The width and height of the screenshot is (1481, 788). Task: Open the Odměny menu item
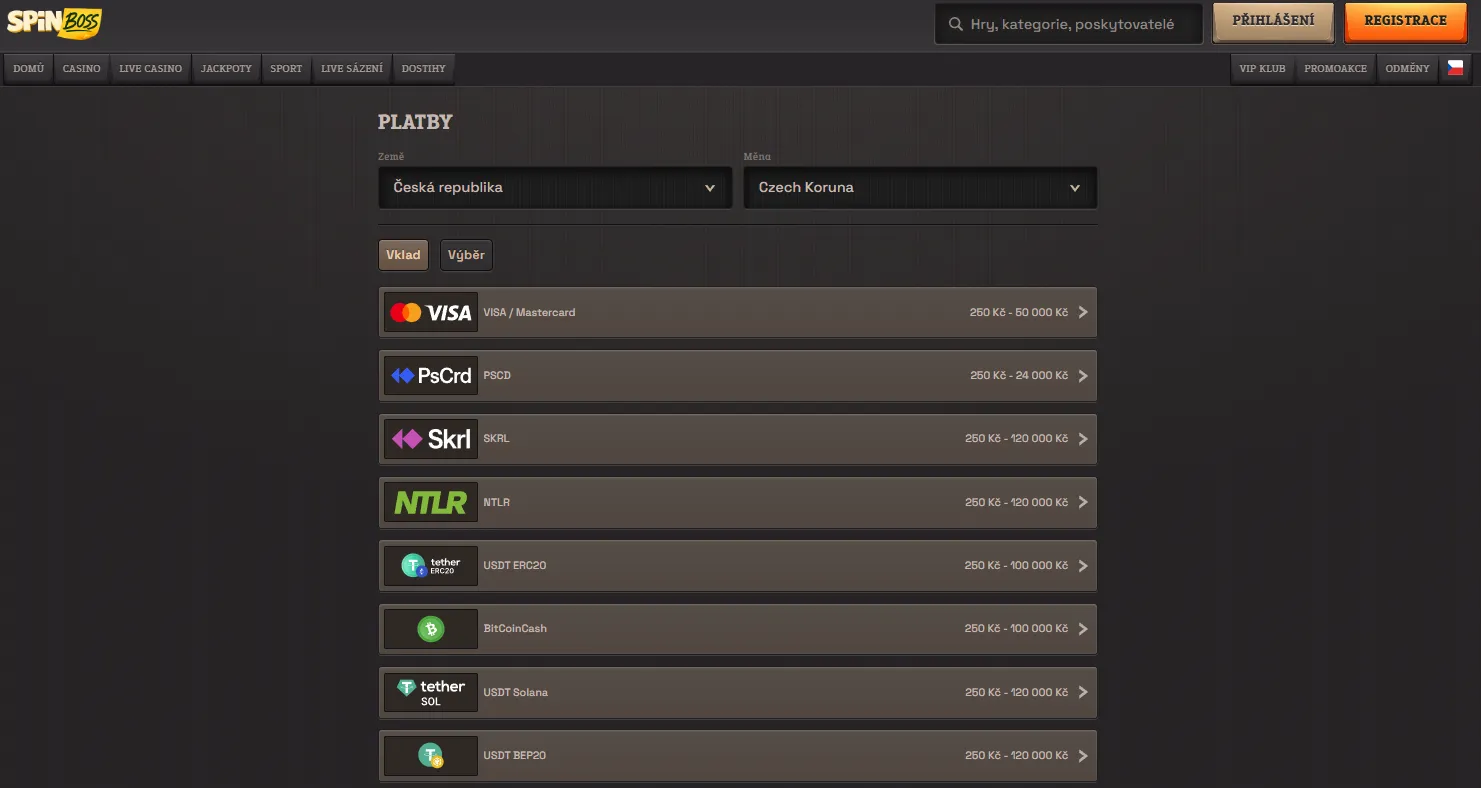[x=1408, y=69]
